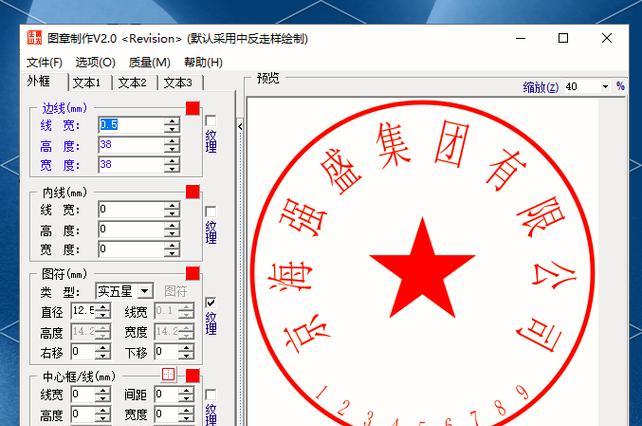The width and height of the screenshot is (642, 426).
Task: Click the 图符 右移 spinner arrows
Action: click(103, 352)
